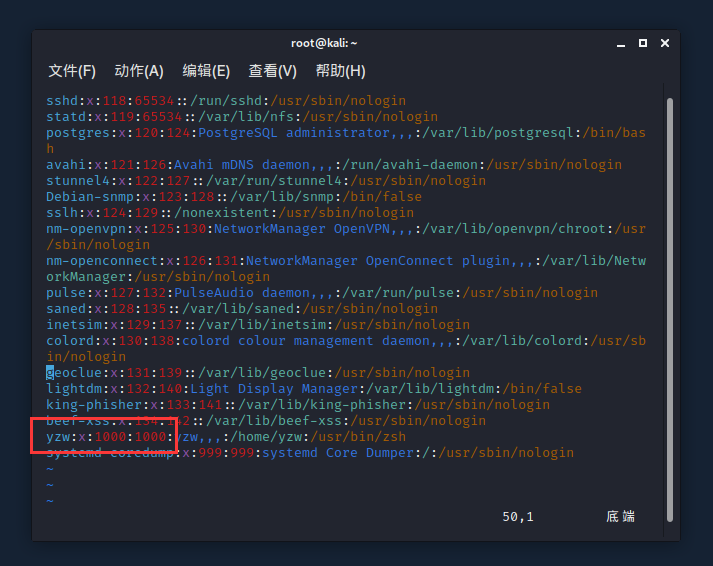Minimize the root@kali terminal window
The width and height of the screenshot is (713, 566).
tap(621, 43)
